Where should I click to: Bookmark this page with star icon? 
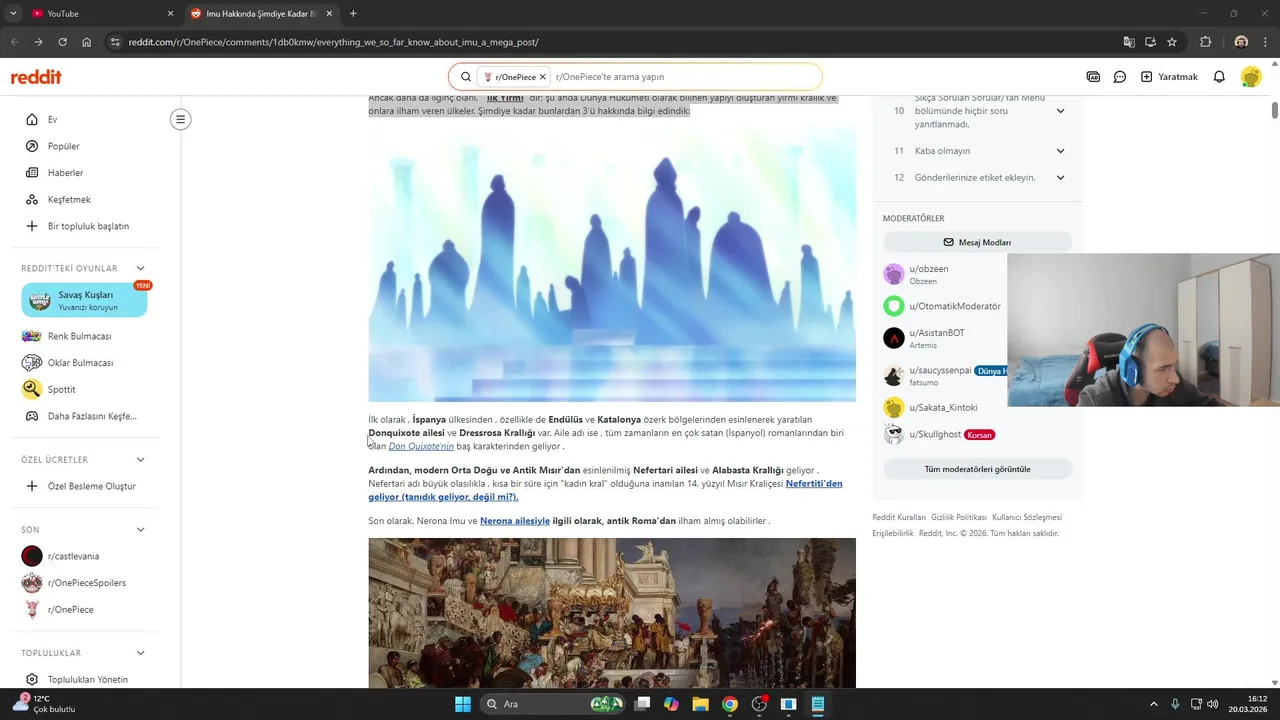tap(1172, 42)
